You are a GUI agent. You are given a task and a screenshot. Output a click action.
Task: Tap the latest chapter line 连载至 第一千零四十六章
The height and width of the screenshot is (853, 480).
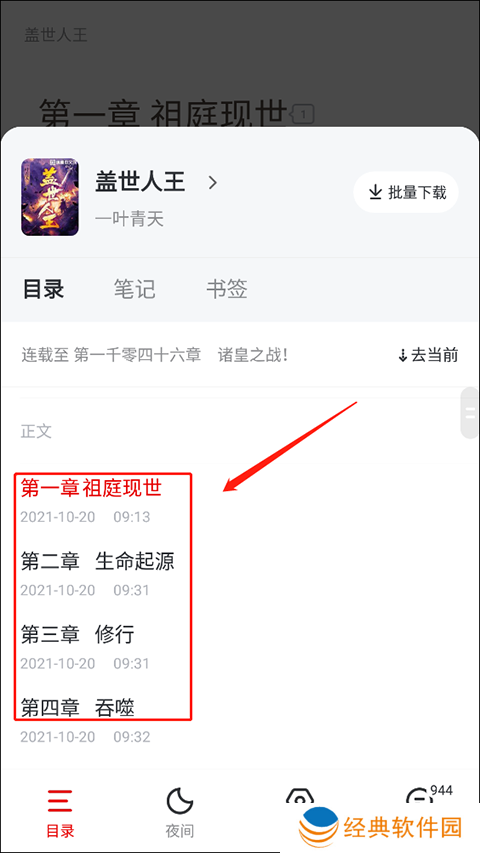(x=154, y=355)
